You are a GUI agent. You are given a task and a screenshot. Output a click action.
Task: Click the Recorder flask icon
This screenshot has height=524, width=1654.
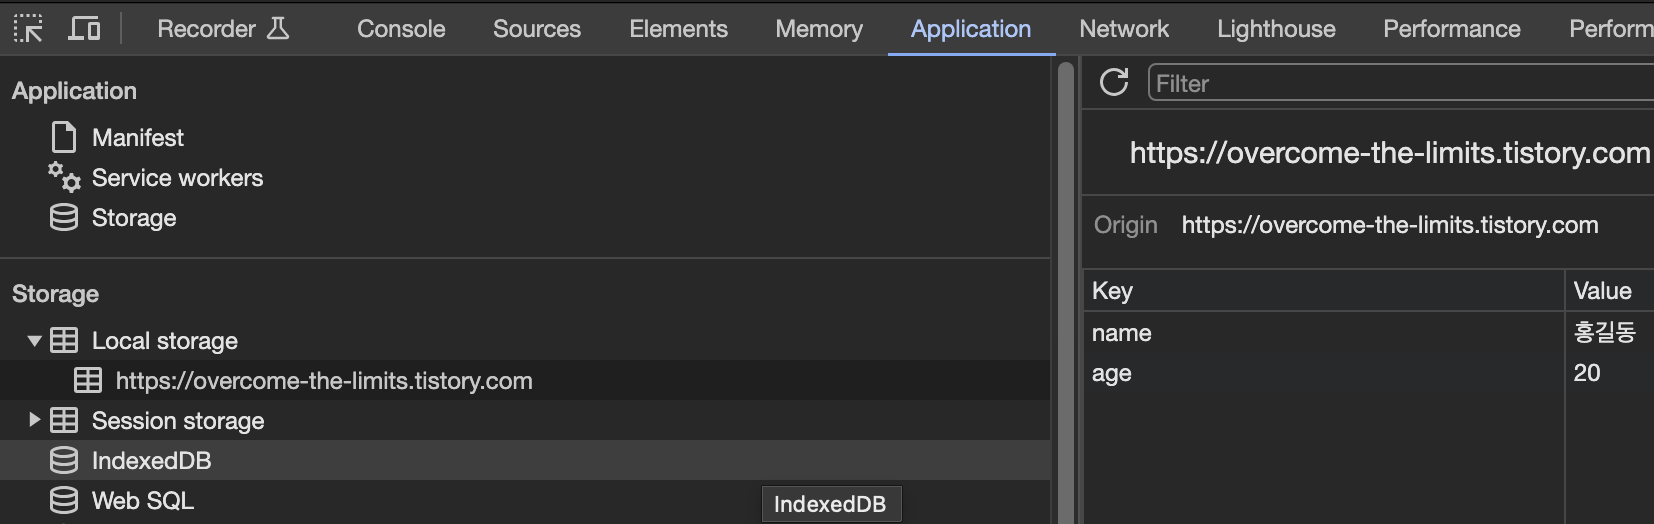pyautogui.click(x=278, y=29)
